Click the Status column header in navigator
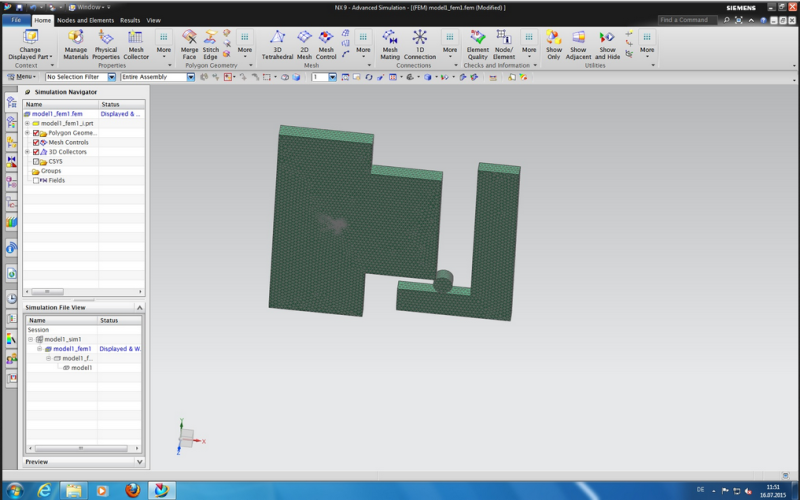 tap(121, 104)
